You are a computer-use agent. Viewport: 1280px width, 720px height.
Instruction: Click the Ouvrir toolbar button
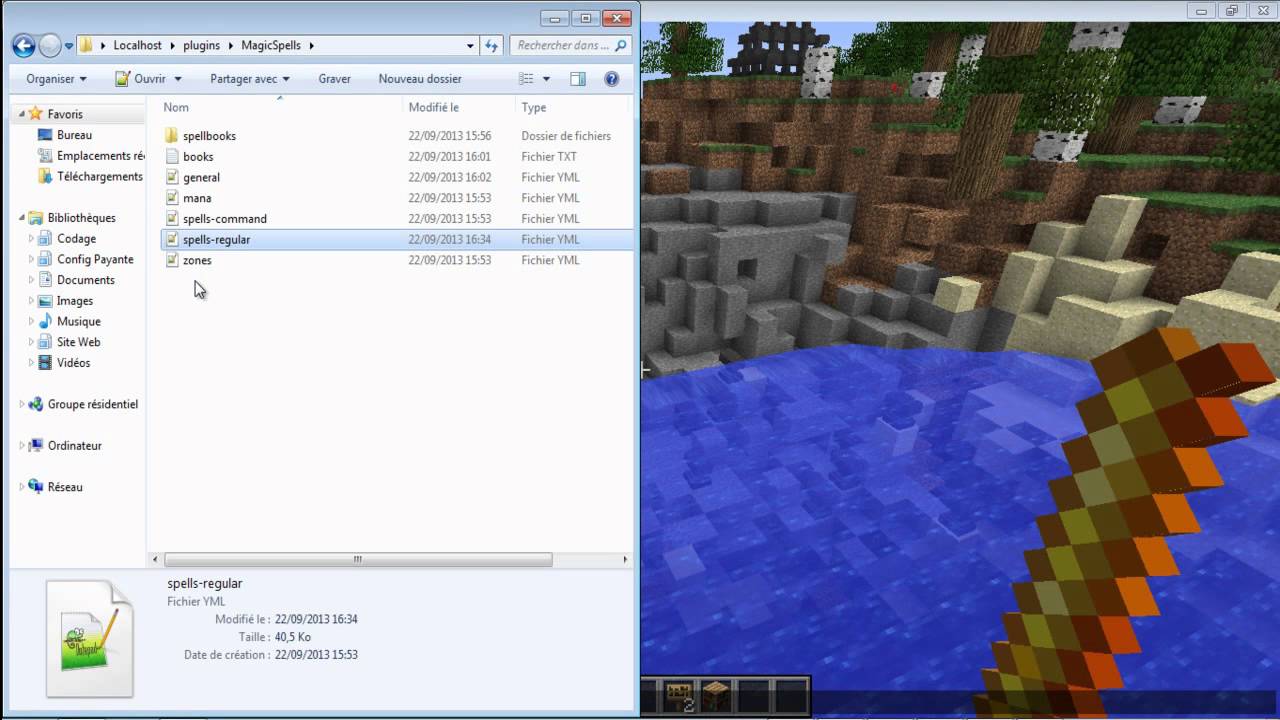pos(141,79)
